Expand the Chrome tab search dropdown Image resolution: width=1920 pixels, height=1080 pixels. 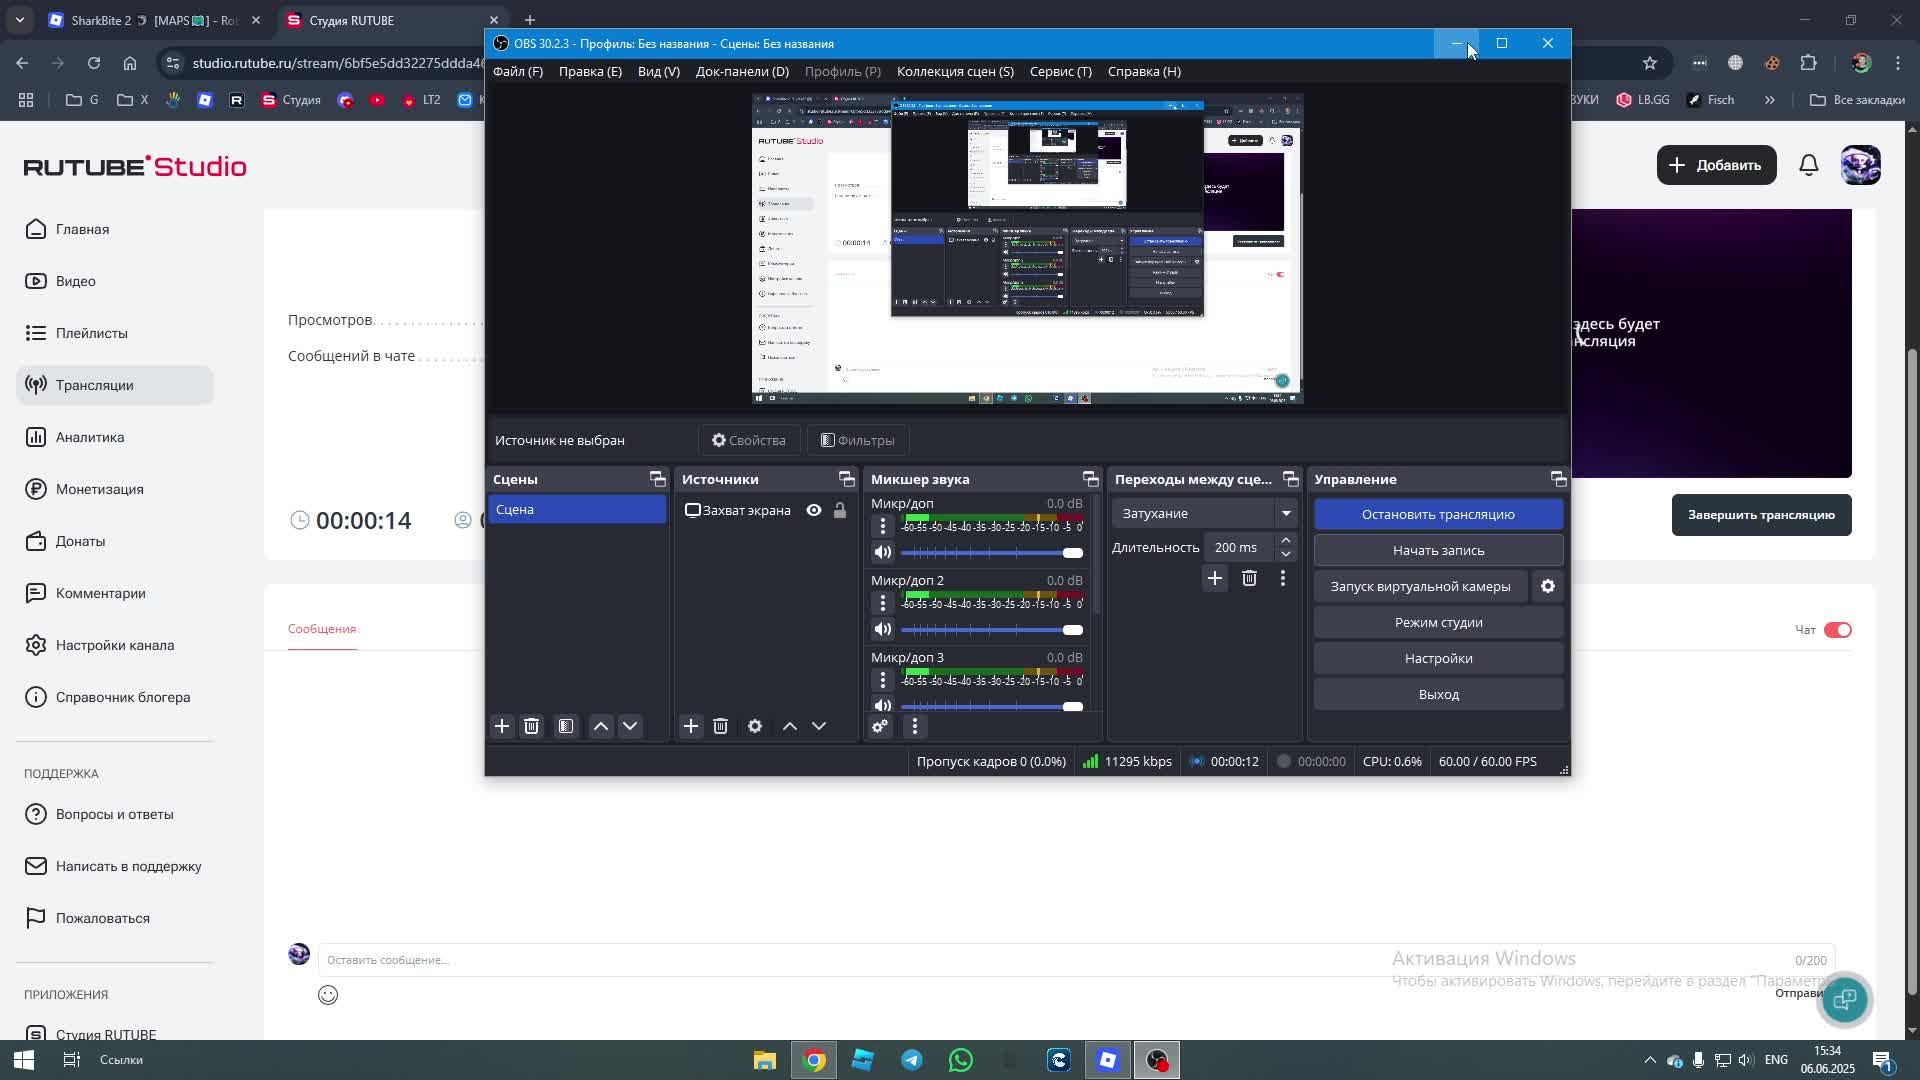click(19, 20)
